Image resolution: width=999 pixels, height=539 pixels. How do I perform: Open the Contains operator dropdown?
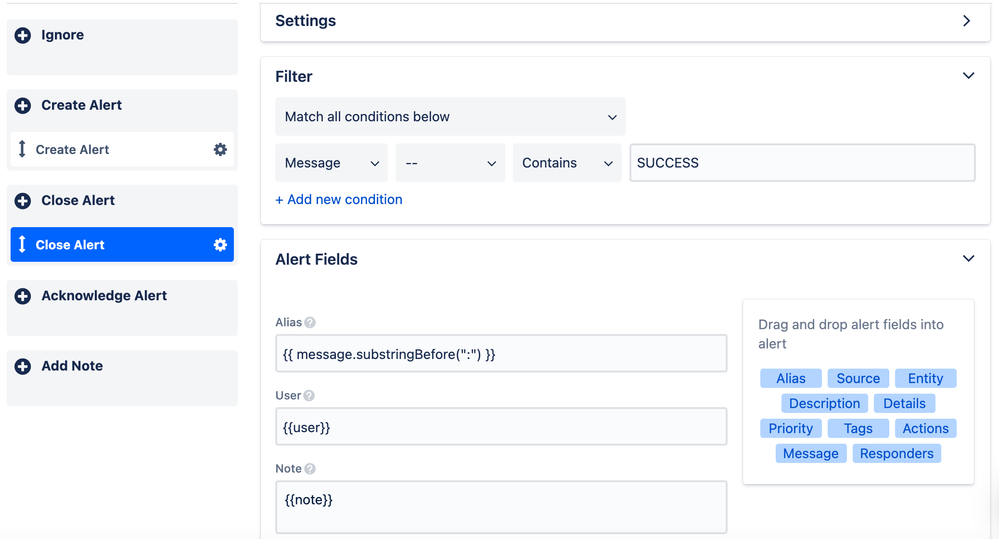(x=567, y=163)
